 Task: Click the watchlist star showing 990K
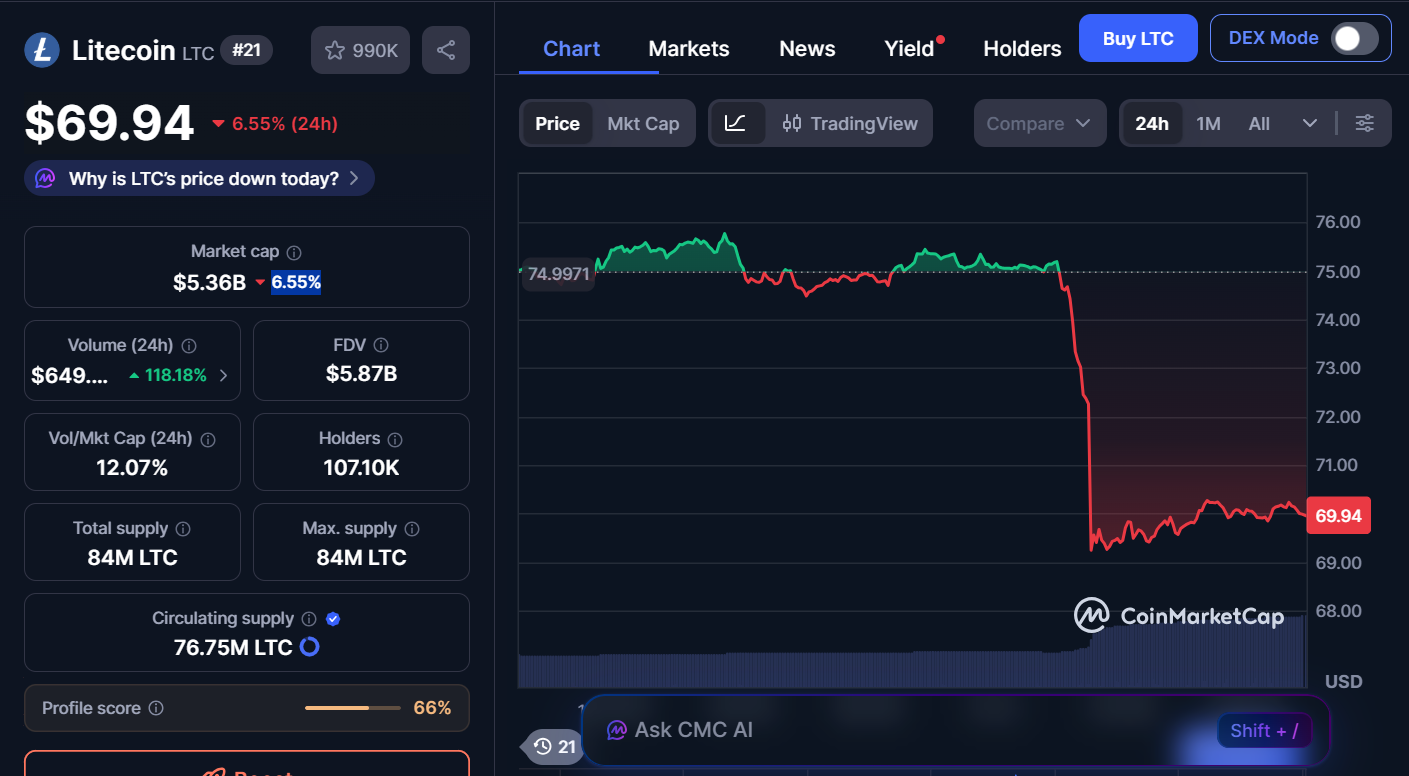pyautogui.click(x=360, y=50)
